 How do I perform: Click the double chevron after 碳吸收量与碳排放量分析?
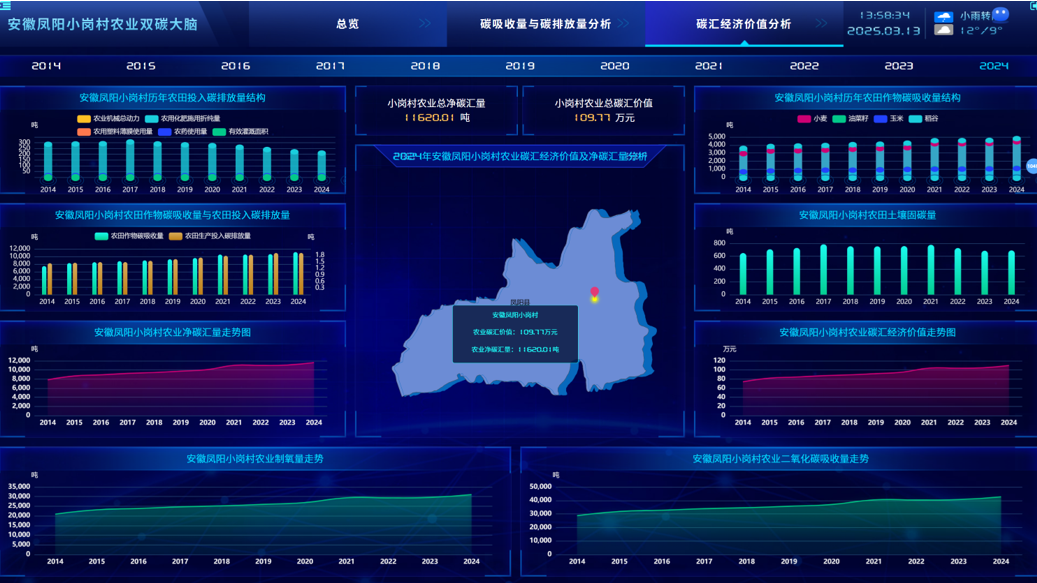[x=625, y=24]
